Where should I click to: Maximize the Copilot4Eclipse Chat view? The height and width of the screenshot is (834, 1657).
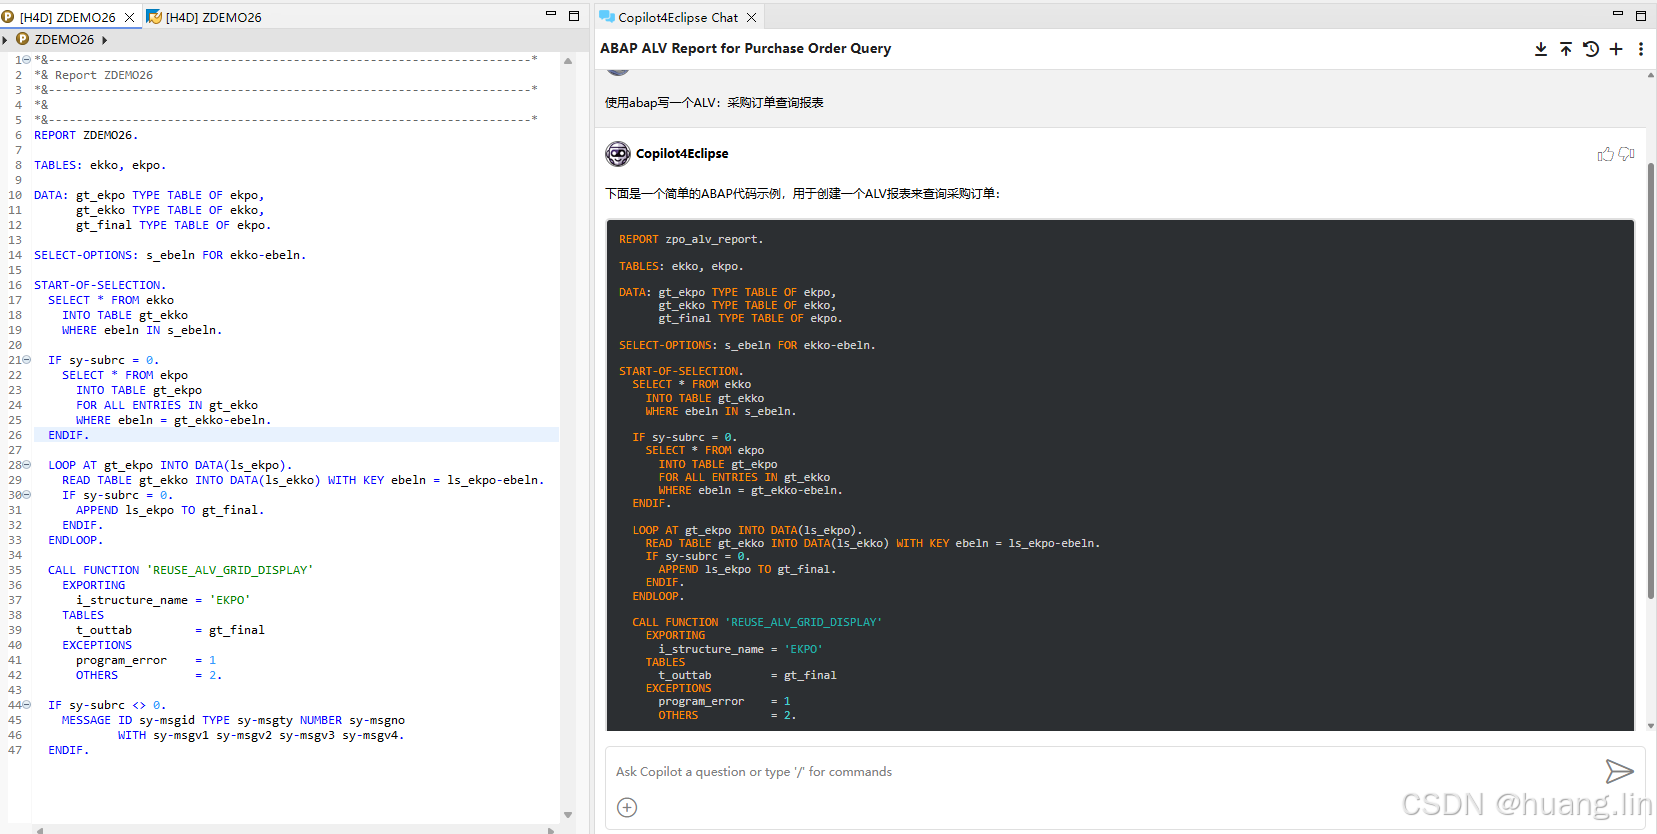pos(1641,16)
